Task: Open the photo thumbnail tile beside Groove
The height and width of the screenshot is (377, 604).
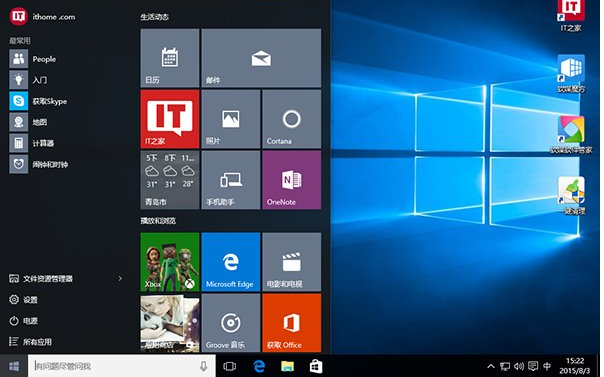Action: point(170,323)
